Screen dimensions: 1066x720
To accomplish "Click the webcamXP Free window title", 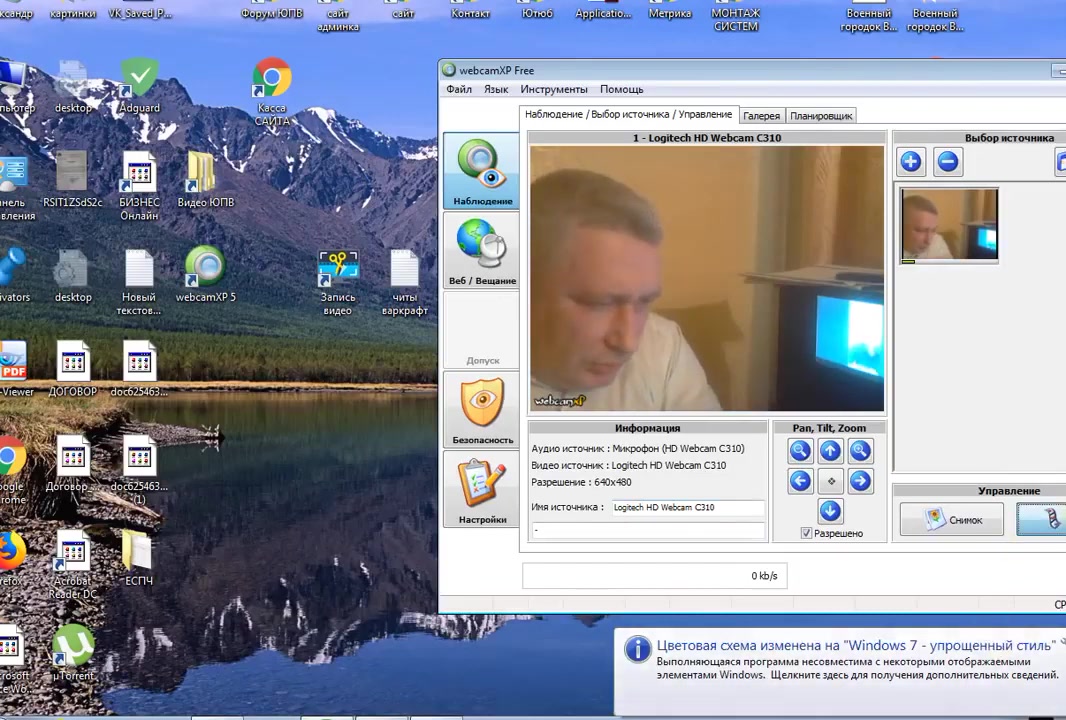I will tap(496, 70).
